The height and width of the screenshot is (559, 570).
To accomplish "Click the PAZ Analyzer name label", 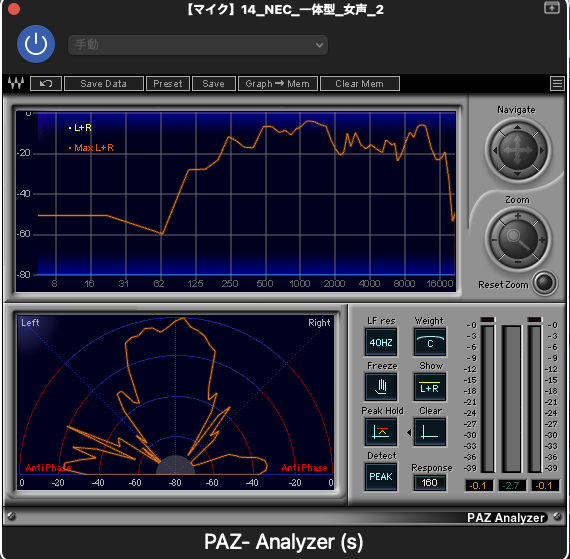I will tap(506, 517).
